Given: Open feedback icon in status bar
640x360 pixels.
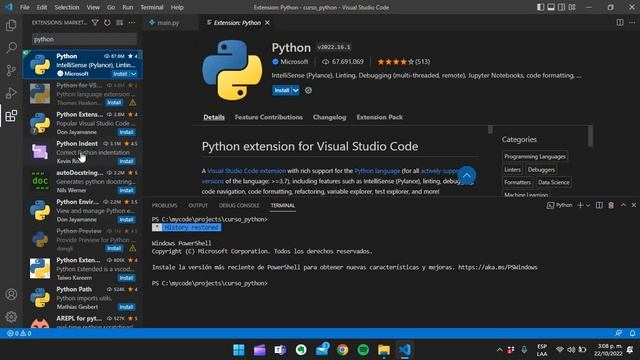Looking at the screenshot, I should pyautogui.click(x=619, y=333).
